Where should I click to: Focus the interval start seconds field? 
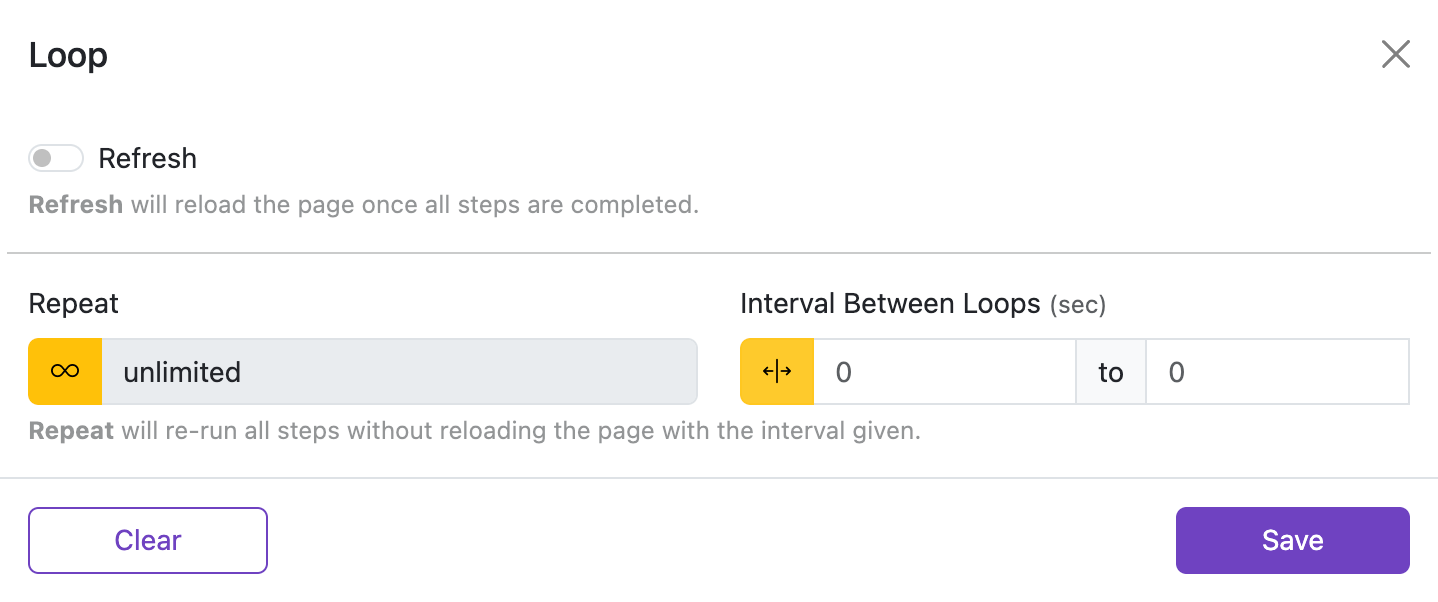[944, 372]
